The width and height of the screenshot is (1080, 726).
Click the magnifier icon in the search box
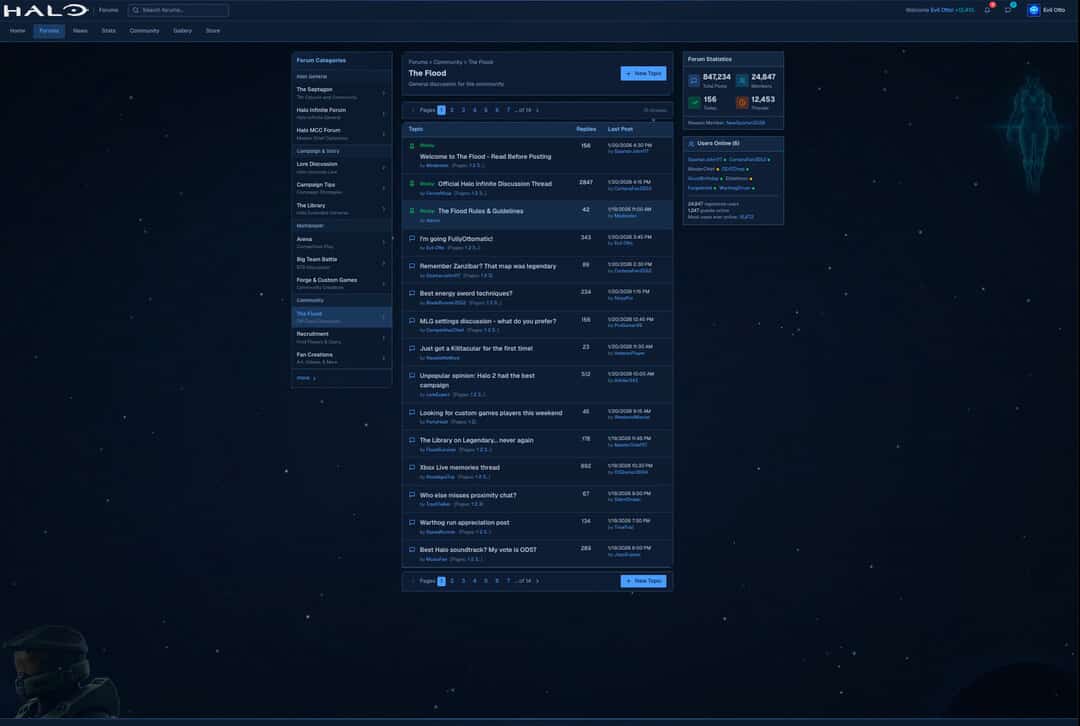(x=135, y=9)
